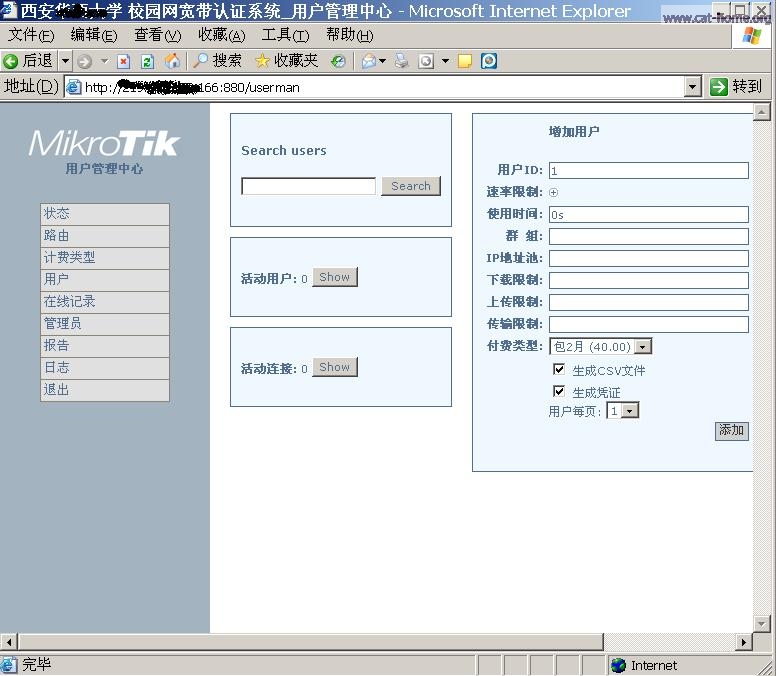Select 计费类型 in the sidebar menu

(x=104, y=258)
